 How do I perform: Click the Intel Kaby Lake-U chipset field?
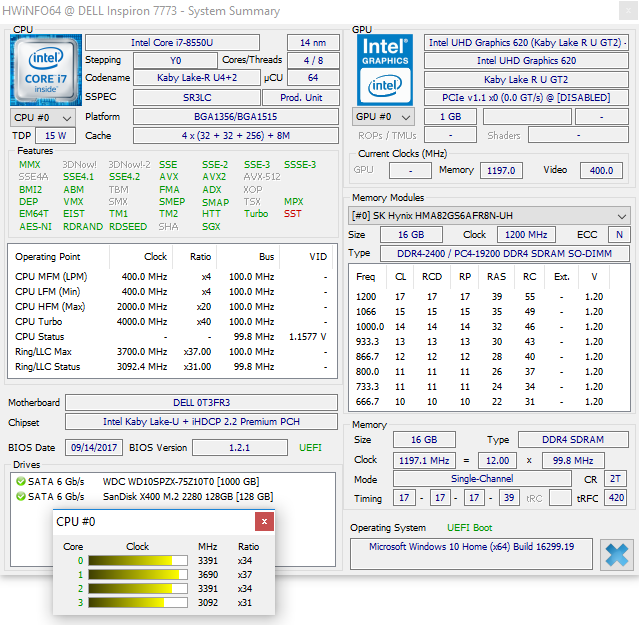(x=201, y=422)
